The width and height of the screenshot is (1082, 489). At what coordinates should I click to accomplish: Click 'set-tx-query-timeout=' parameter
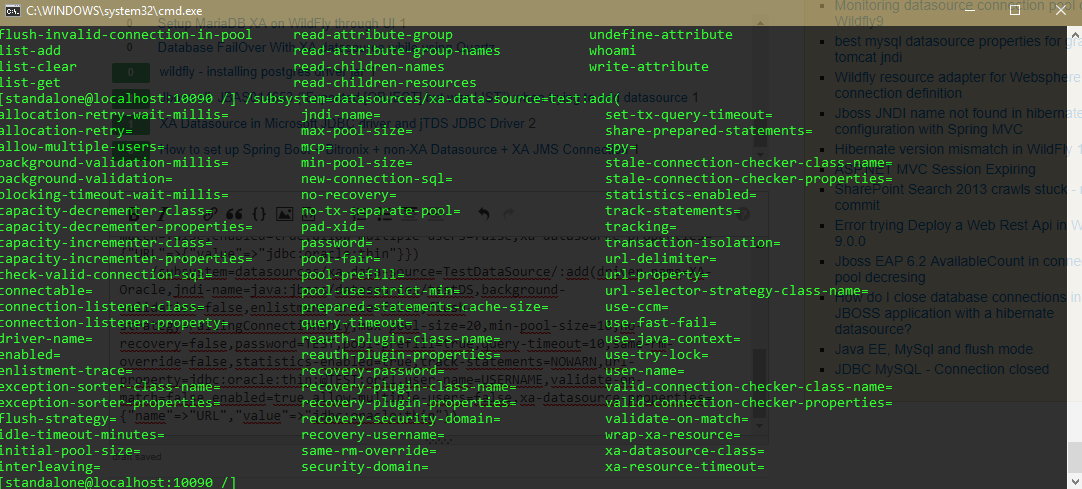[x=689, y=114]
